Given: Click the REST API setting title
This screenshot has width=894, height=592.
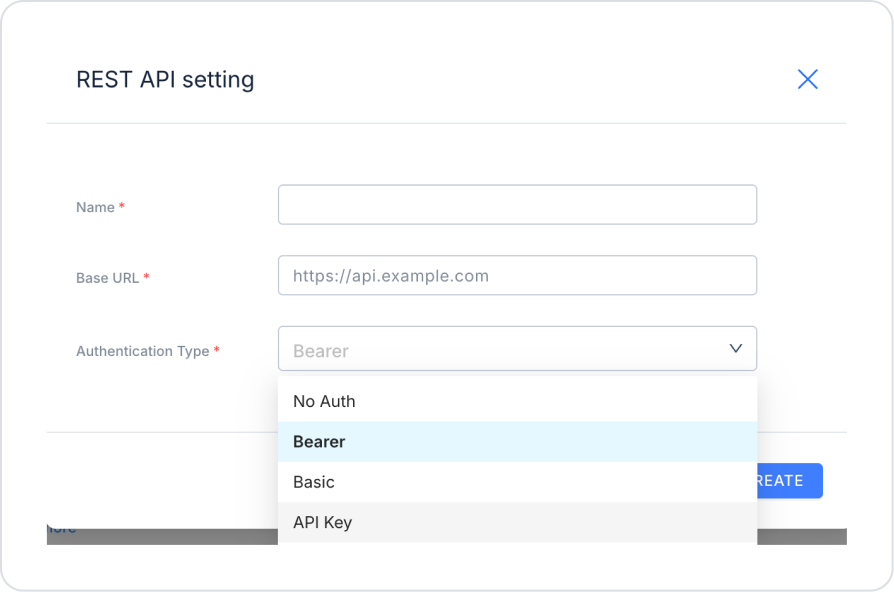Looking at the screenshot, I should click(x=165, y=79).
